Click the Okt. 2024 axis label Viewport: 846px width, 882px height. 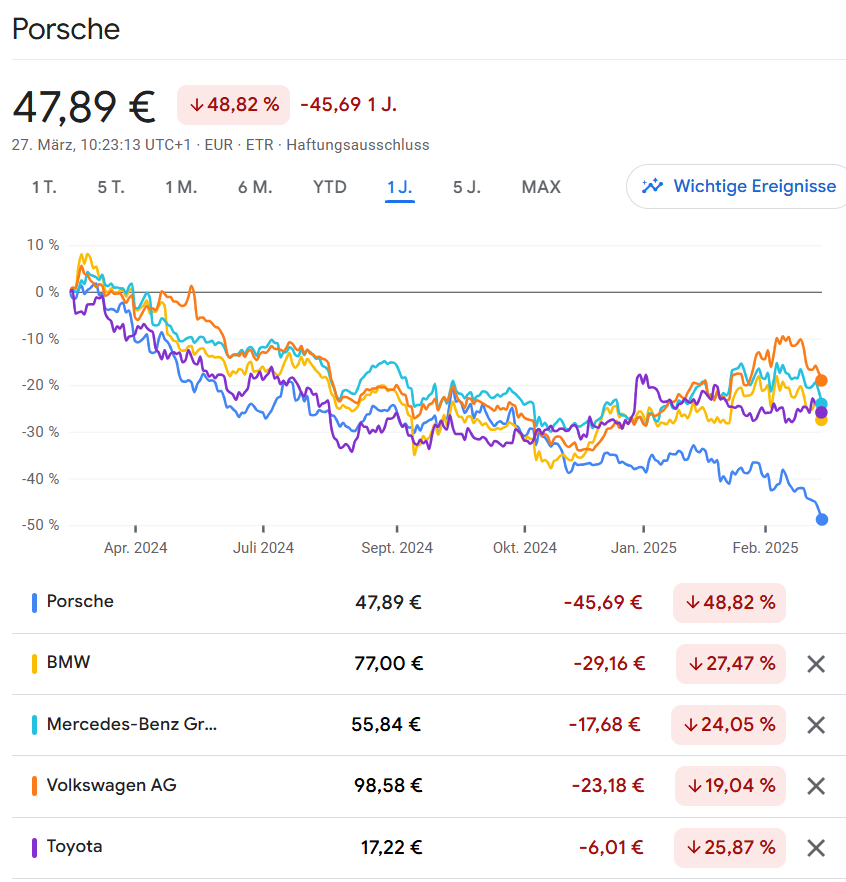(525, 548)
